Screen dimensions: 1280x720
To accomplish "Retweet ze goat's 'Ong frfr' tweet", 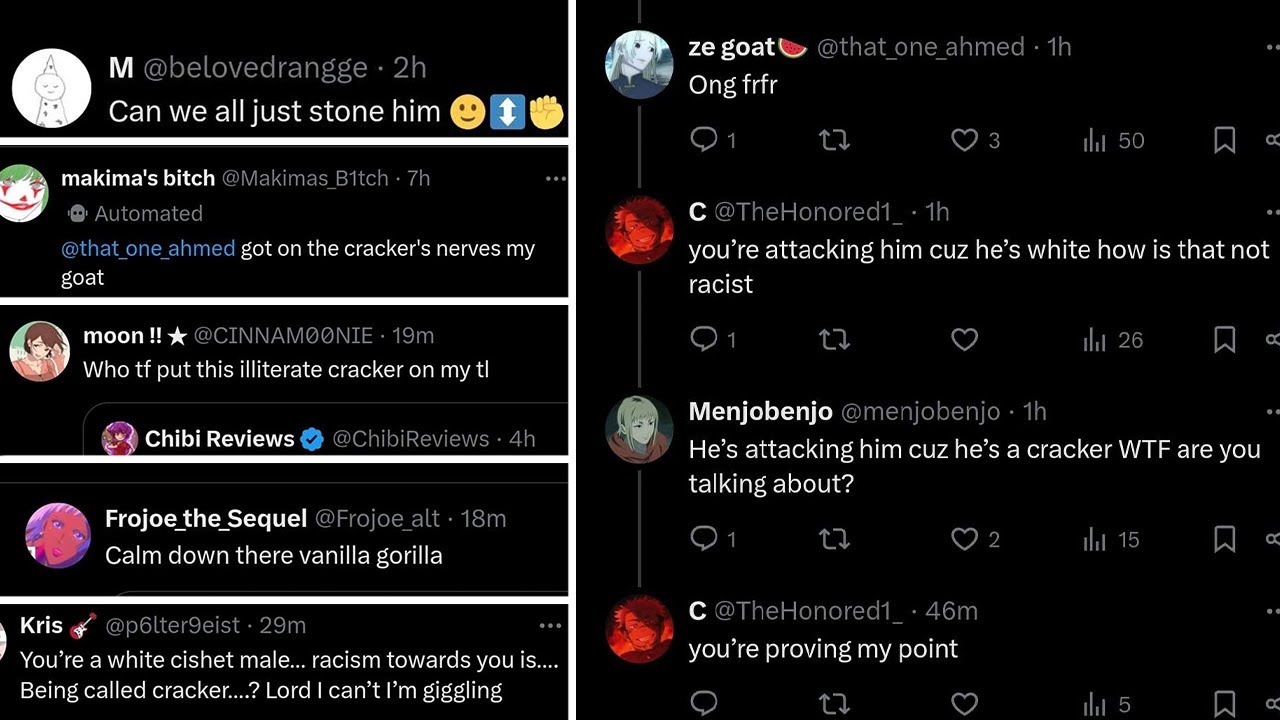I will pyautogui.click(x=834, y=140).
